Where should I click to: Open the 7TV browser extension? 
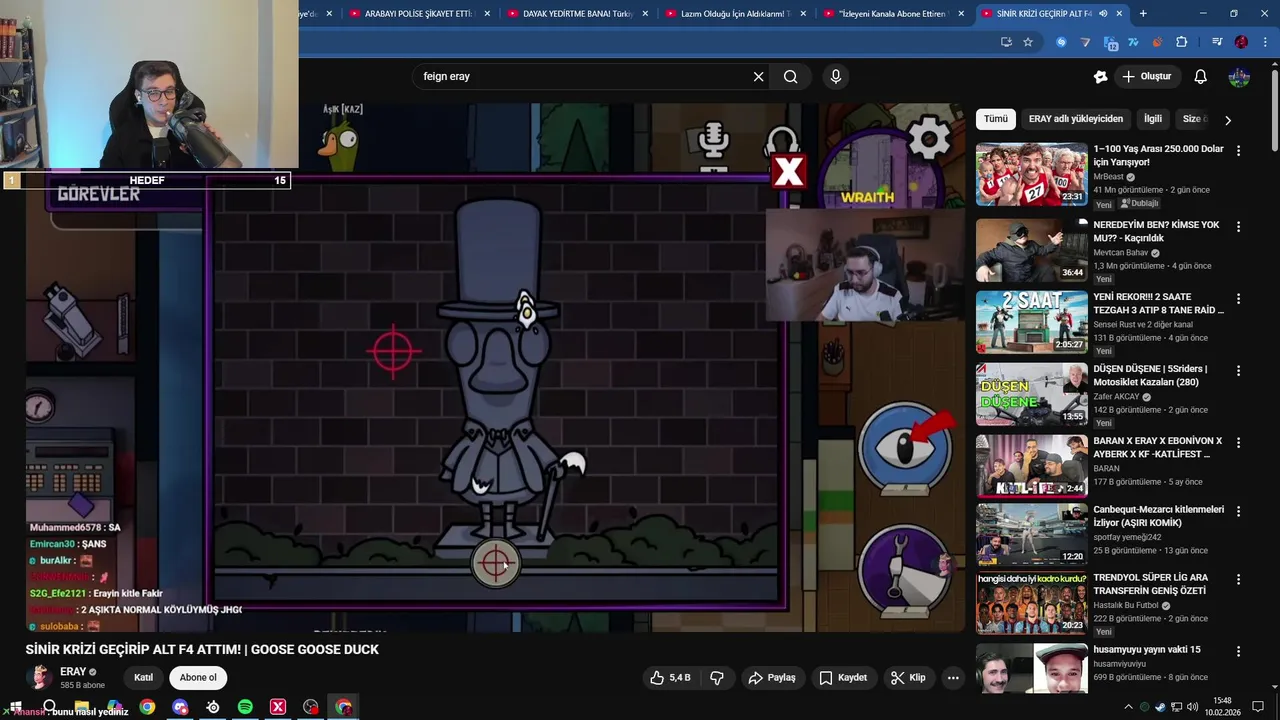pyautogui.click(x=1134, y=42)
